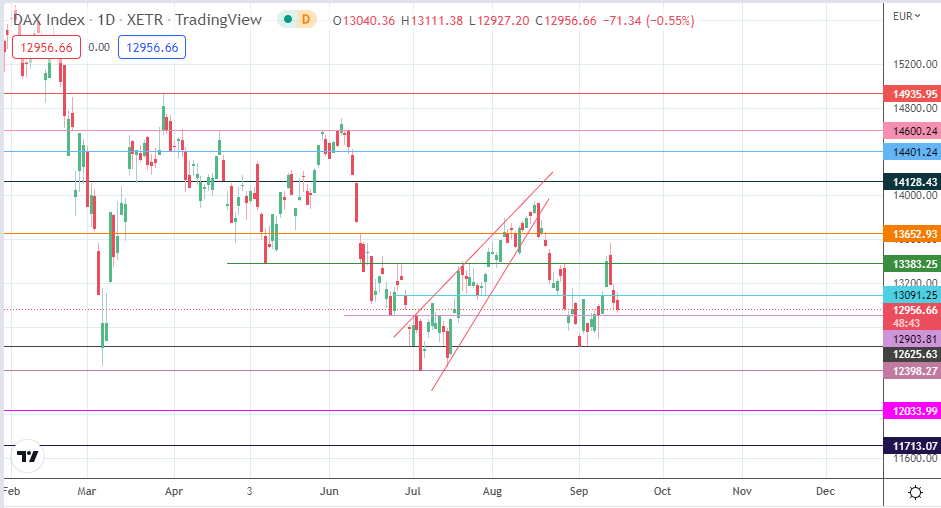Click the green market status dot
Screen dimensions: 941x508
click(x=288, y=20)
